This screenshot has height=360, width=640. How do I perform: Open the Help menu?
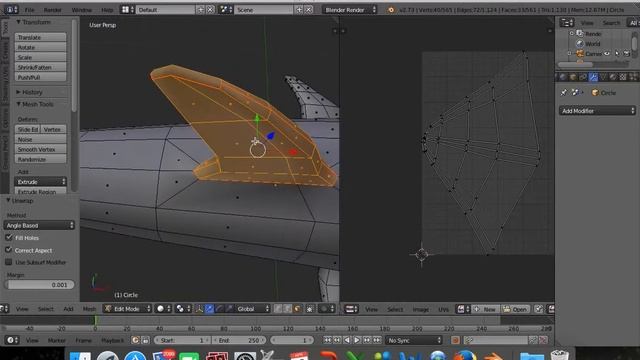[x=107, y=10]
